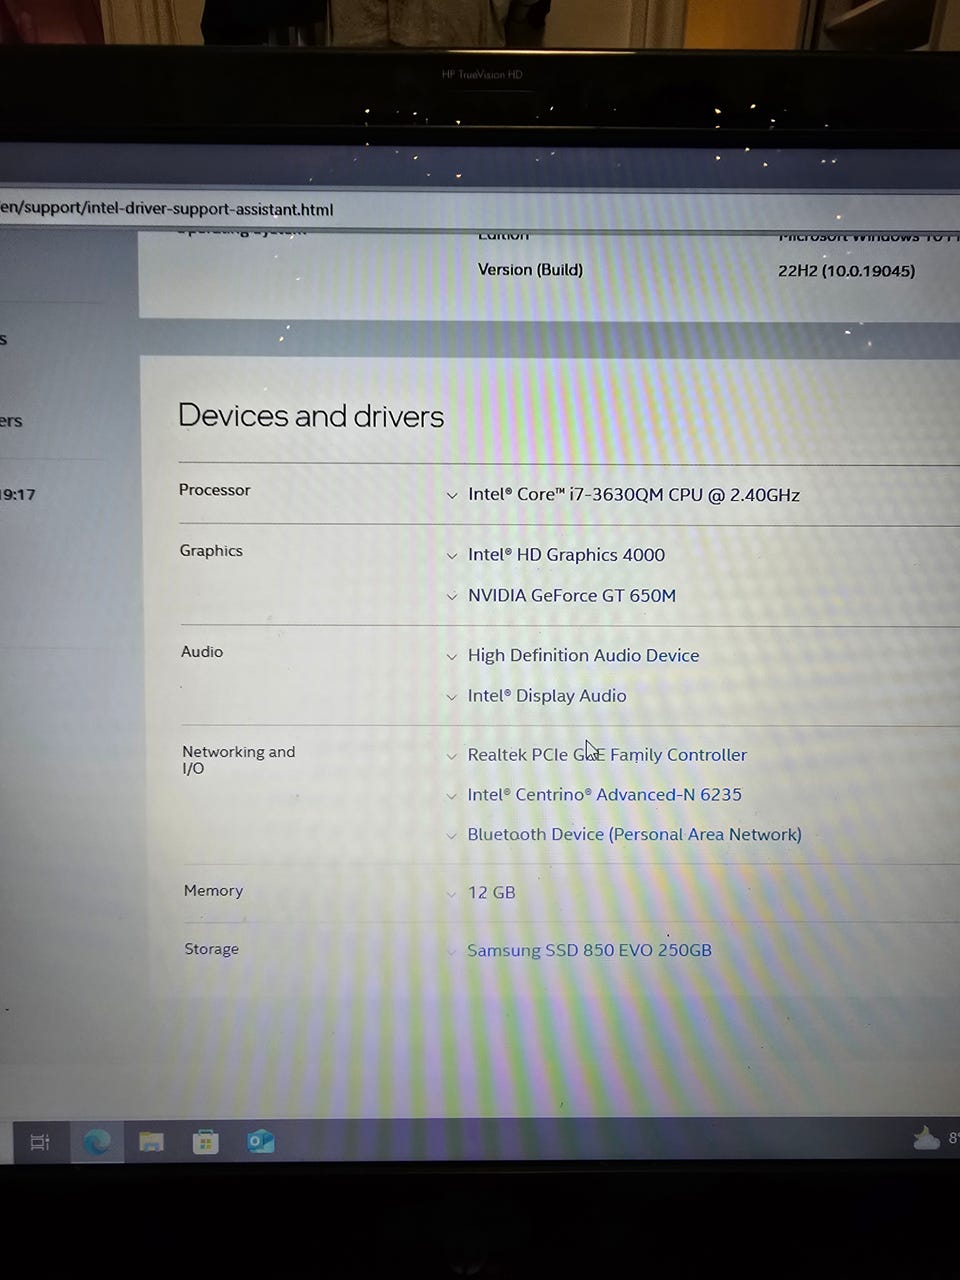The height and width of the screenshot is (1280, 960).
Task: Expand the Intel Core i7-3630QM processor entry
Action: [x=452, y=495]
